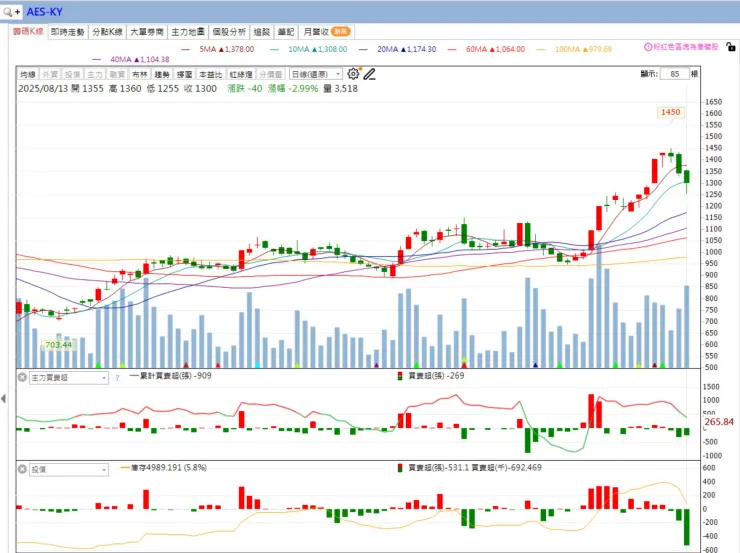Switch to the 主力地圖 tab

click(188, 32)
